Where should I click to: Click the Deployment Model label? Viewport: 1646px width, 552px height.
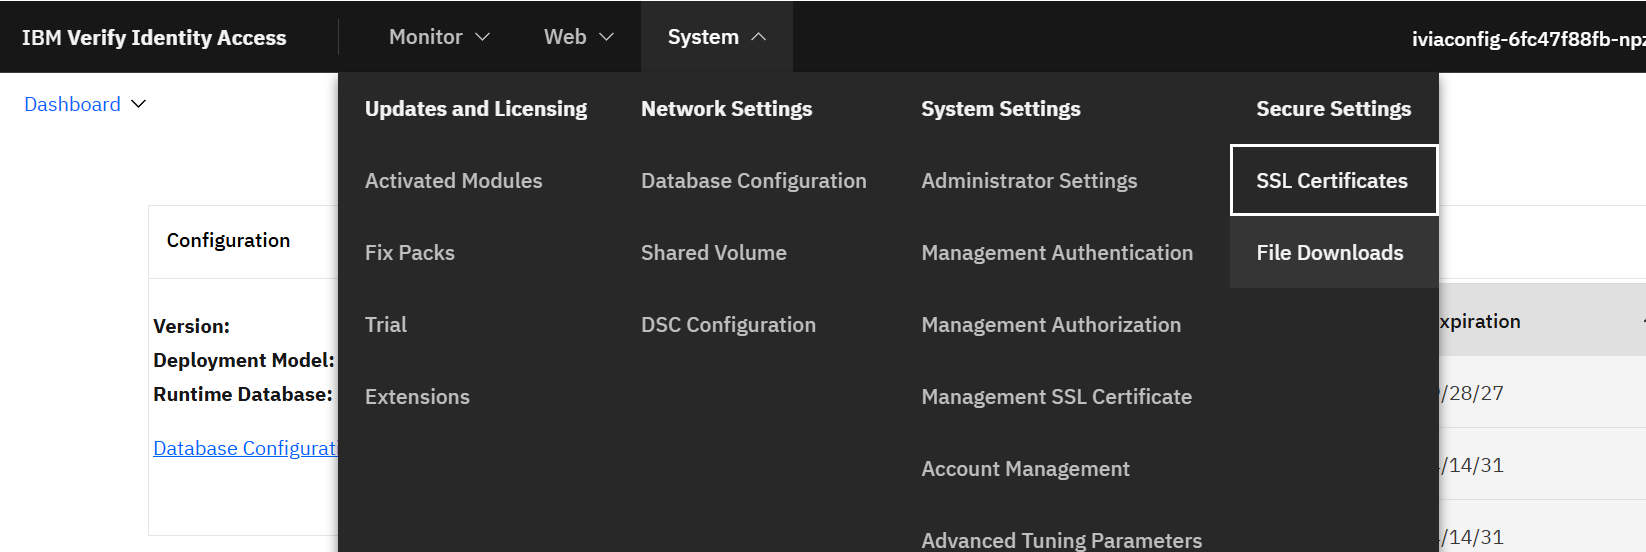coord(244,360)
